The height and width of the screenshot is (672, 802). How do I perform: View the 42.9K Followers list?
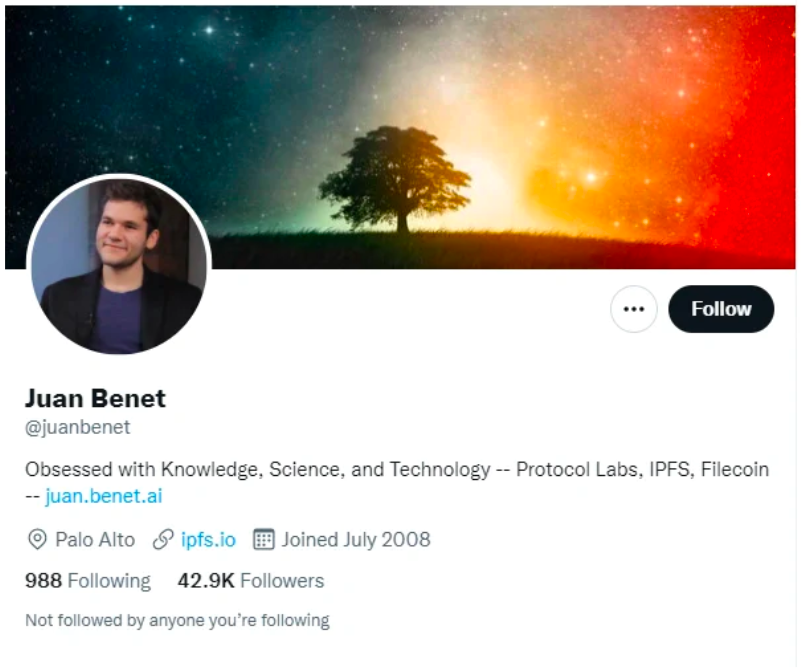coord(251,581)
